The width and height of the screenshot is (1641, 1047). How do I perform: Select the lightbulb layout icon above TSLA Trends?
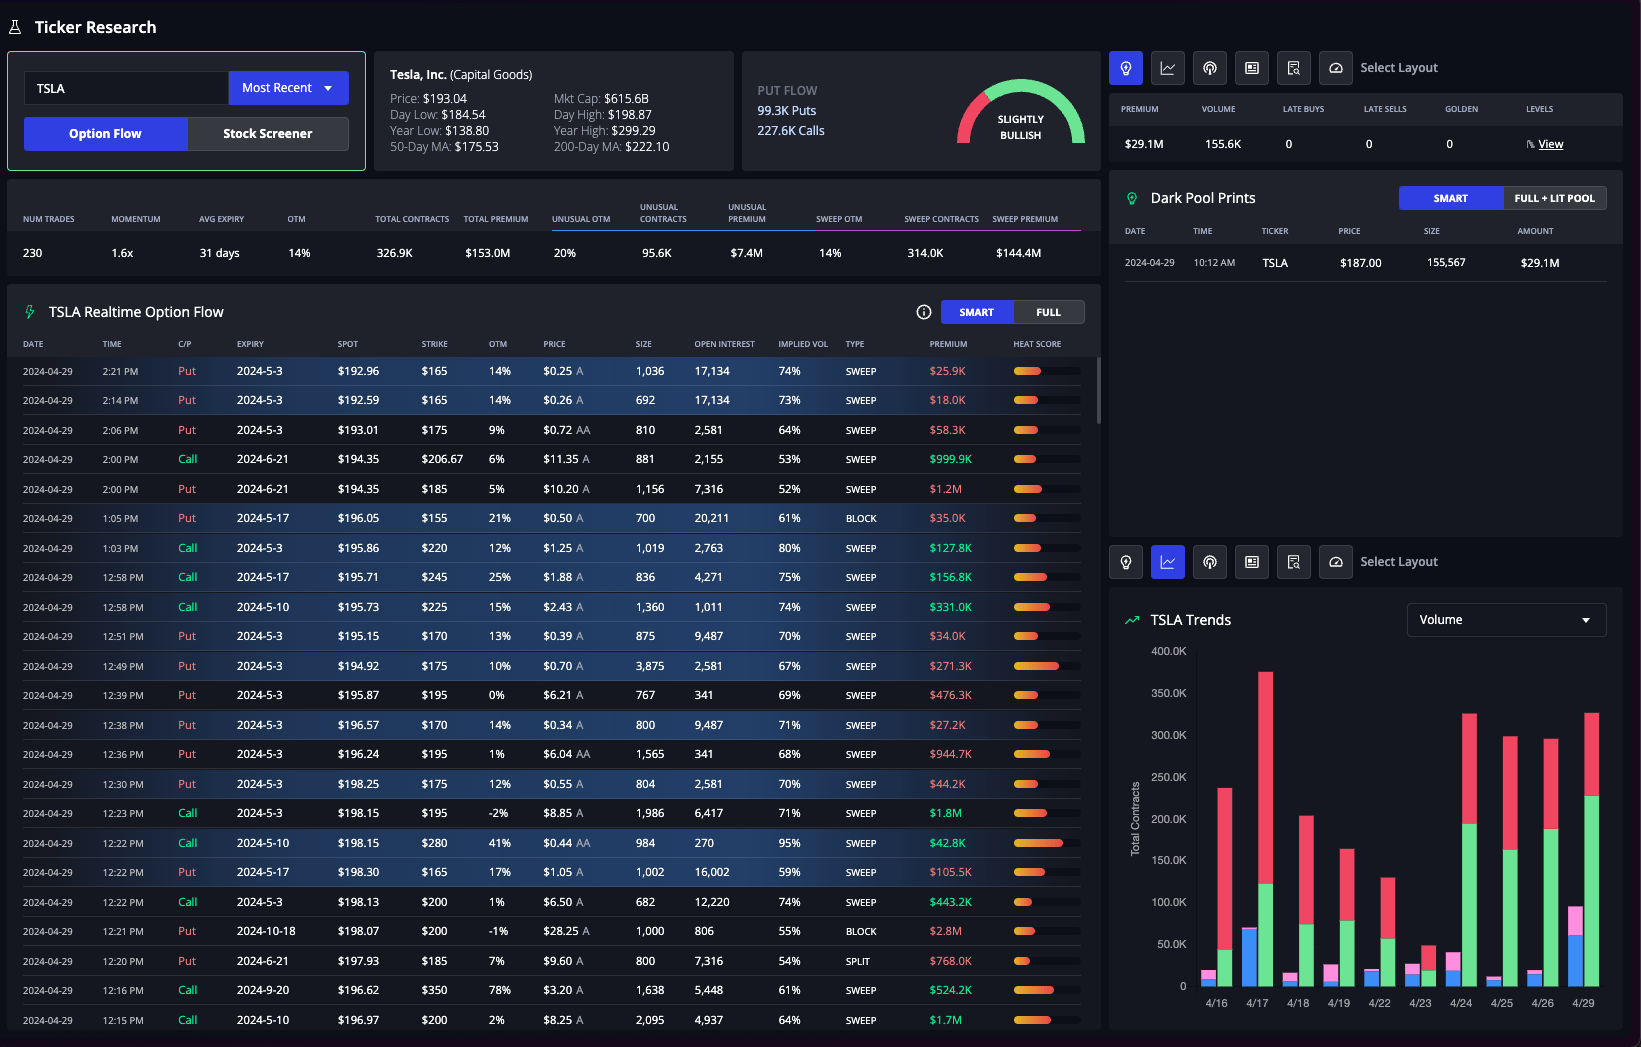tap(1126, 562)
